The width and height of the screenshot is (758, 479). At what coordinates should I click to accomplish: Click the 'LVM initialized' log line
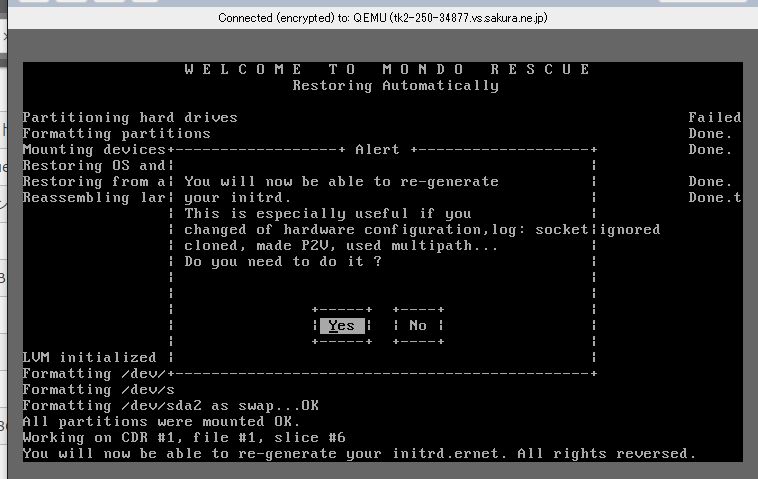pos(90,357)
